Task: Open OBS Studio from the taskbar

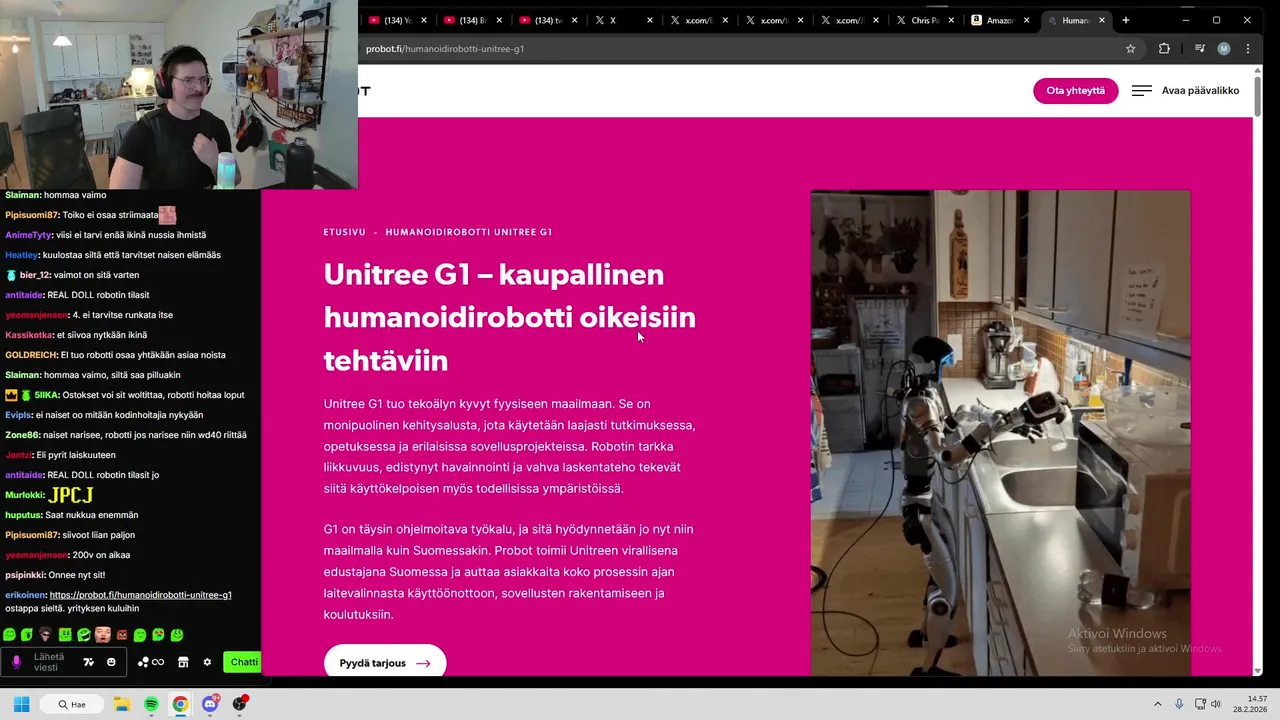Action: coord(239,704)
